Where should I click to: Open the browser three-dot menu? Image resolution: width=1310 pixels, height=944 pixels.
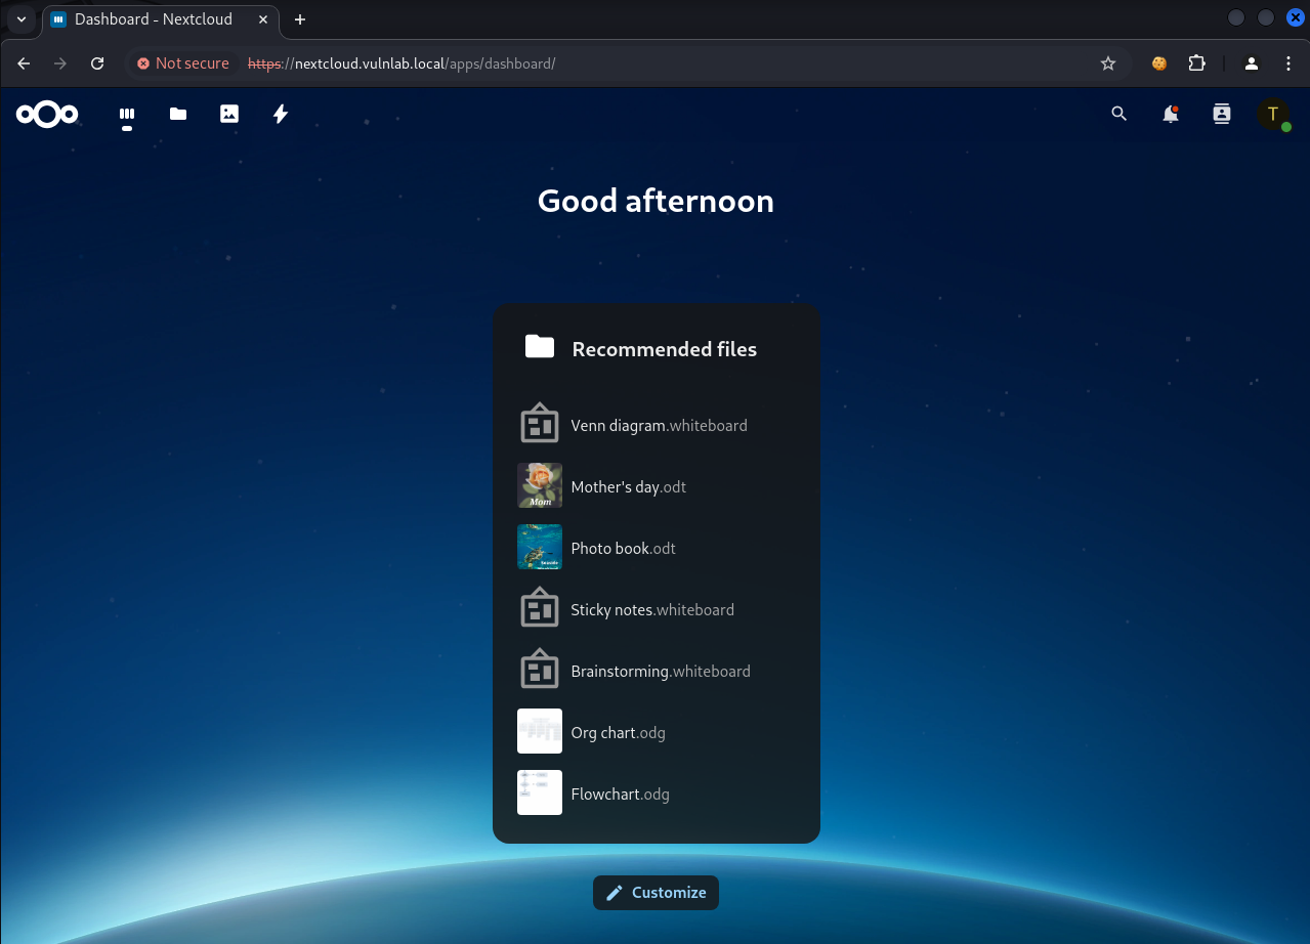[1288, 63]
